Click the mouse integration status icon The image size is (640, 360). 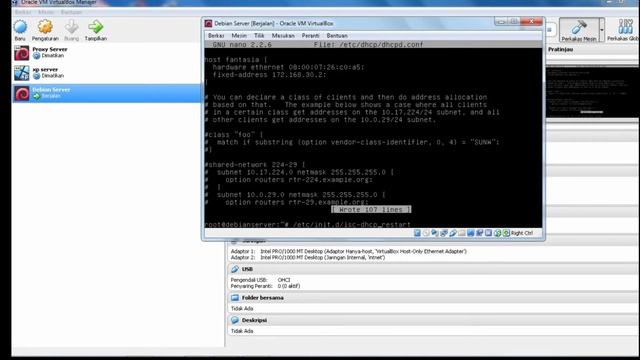(x=498, y=233)
